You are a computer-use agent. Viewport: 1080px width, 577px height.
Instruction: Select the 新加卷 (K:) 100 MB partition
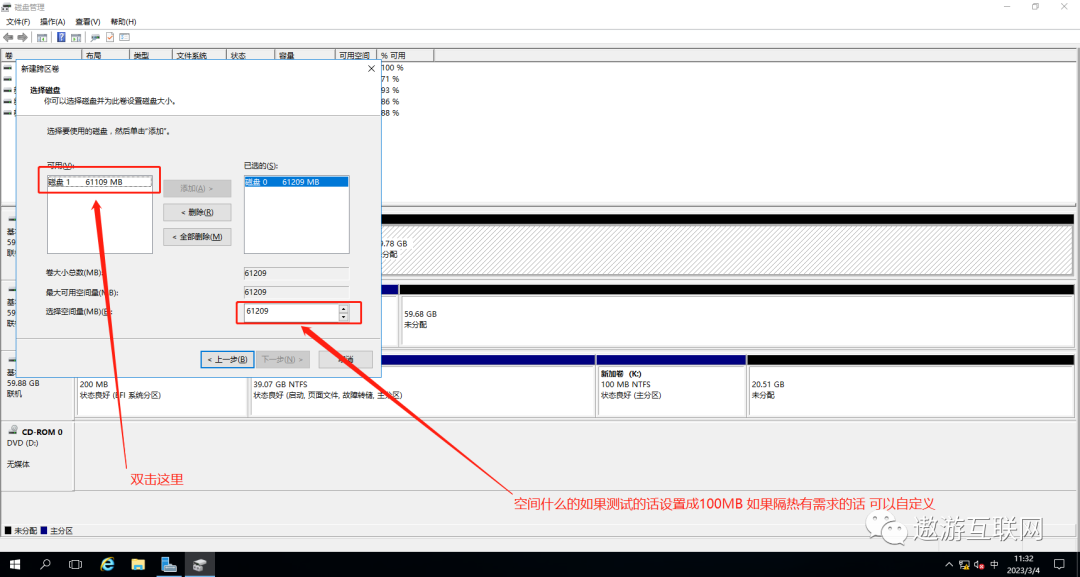point(672,390)
